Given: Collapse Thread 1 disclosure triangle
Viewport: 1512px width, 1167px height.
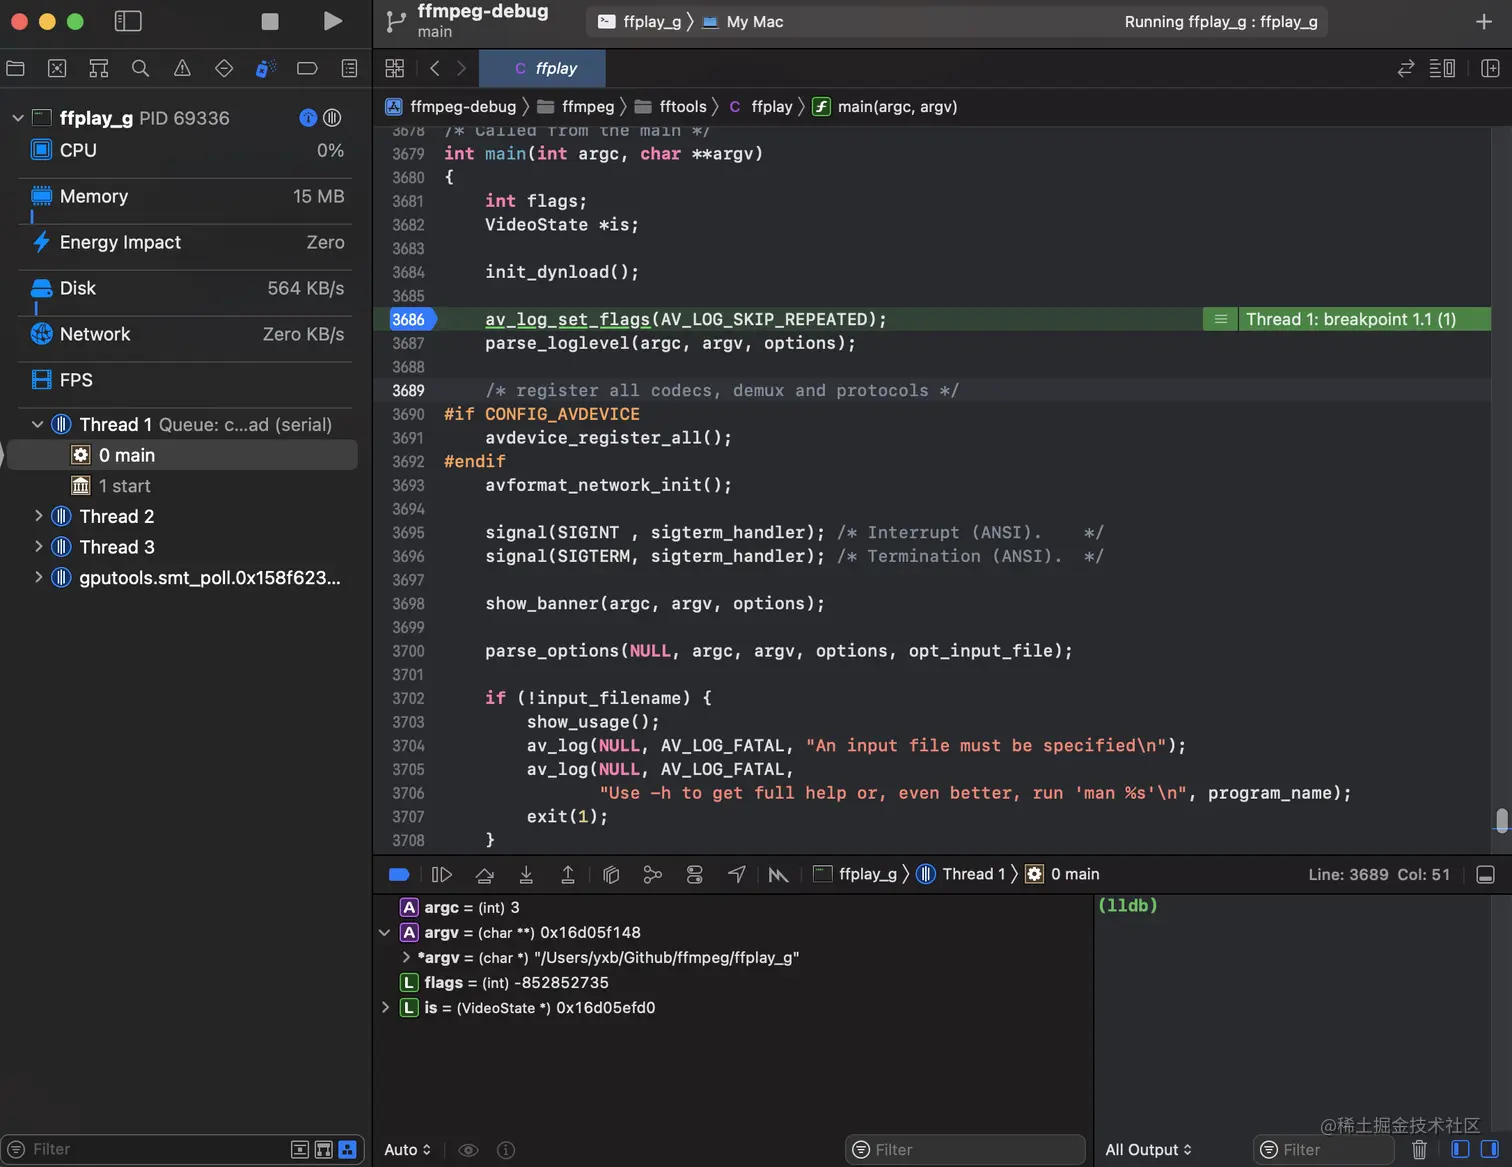Looking at the screenshot, I should pos(37,424).
